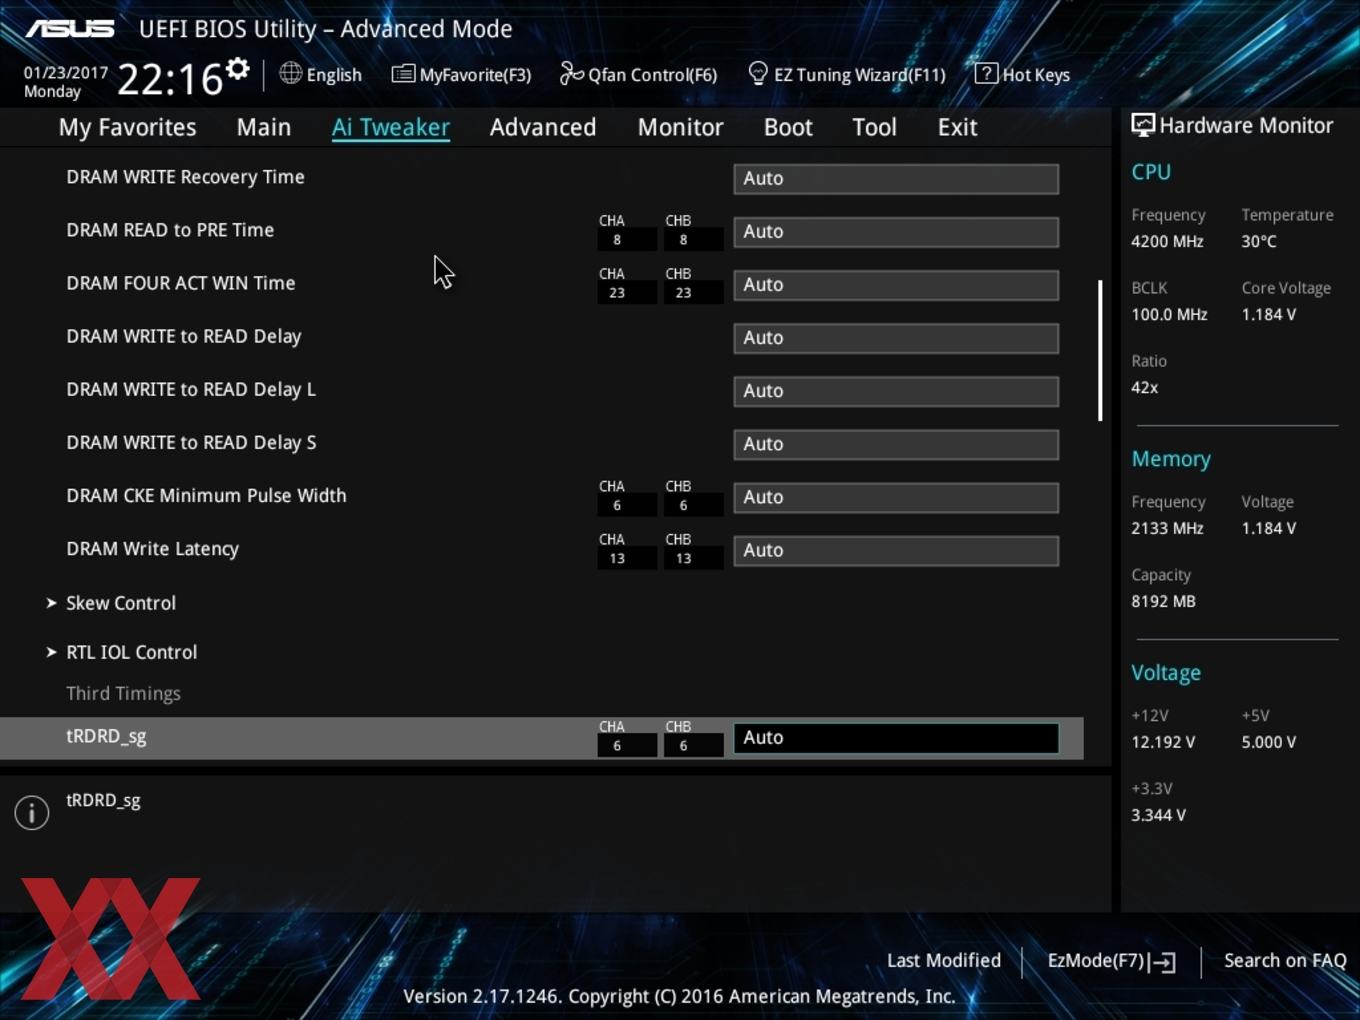Viewport: 1360px width, 1020px height.
Task: Open Search on FAQ link
Action: [1285, 960]
